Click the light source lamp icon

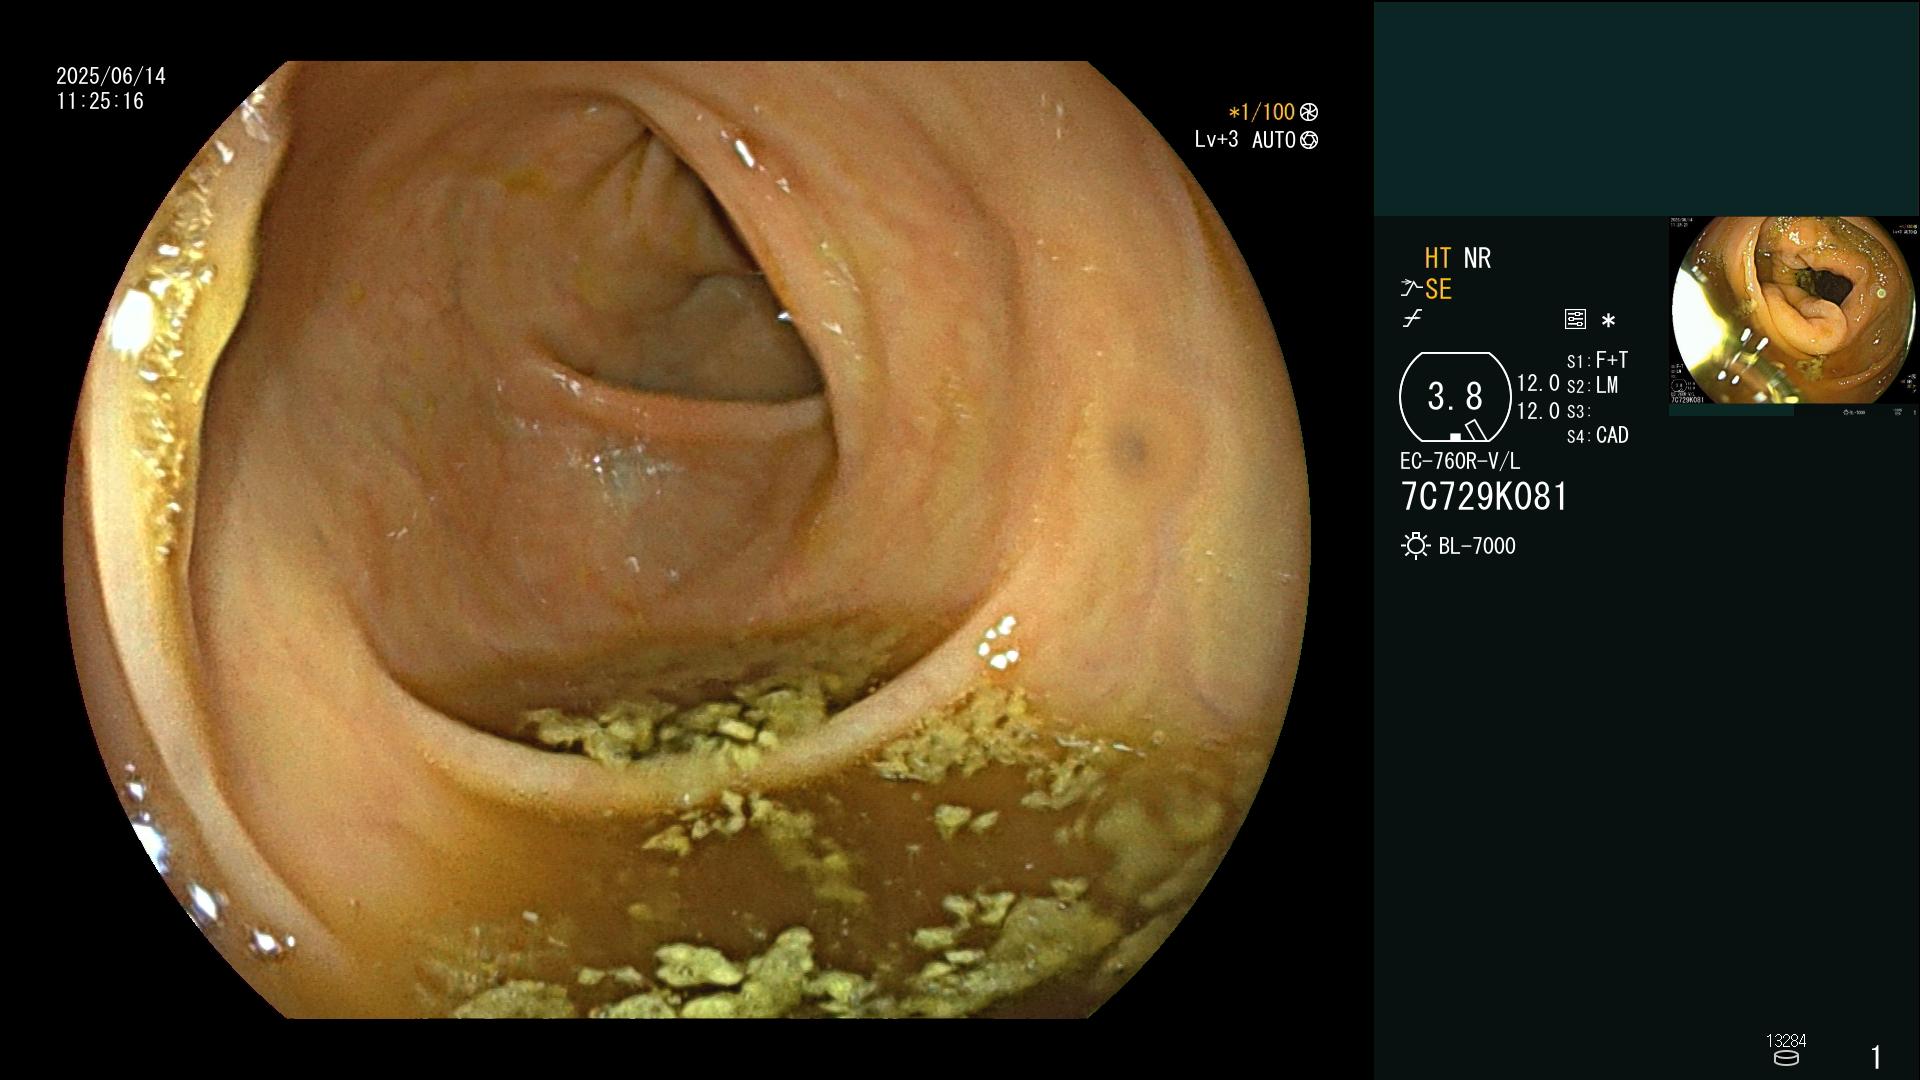[1415, 546]
